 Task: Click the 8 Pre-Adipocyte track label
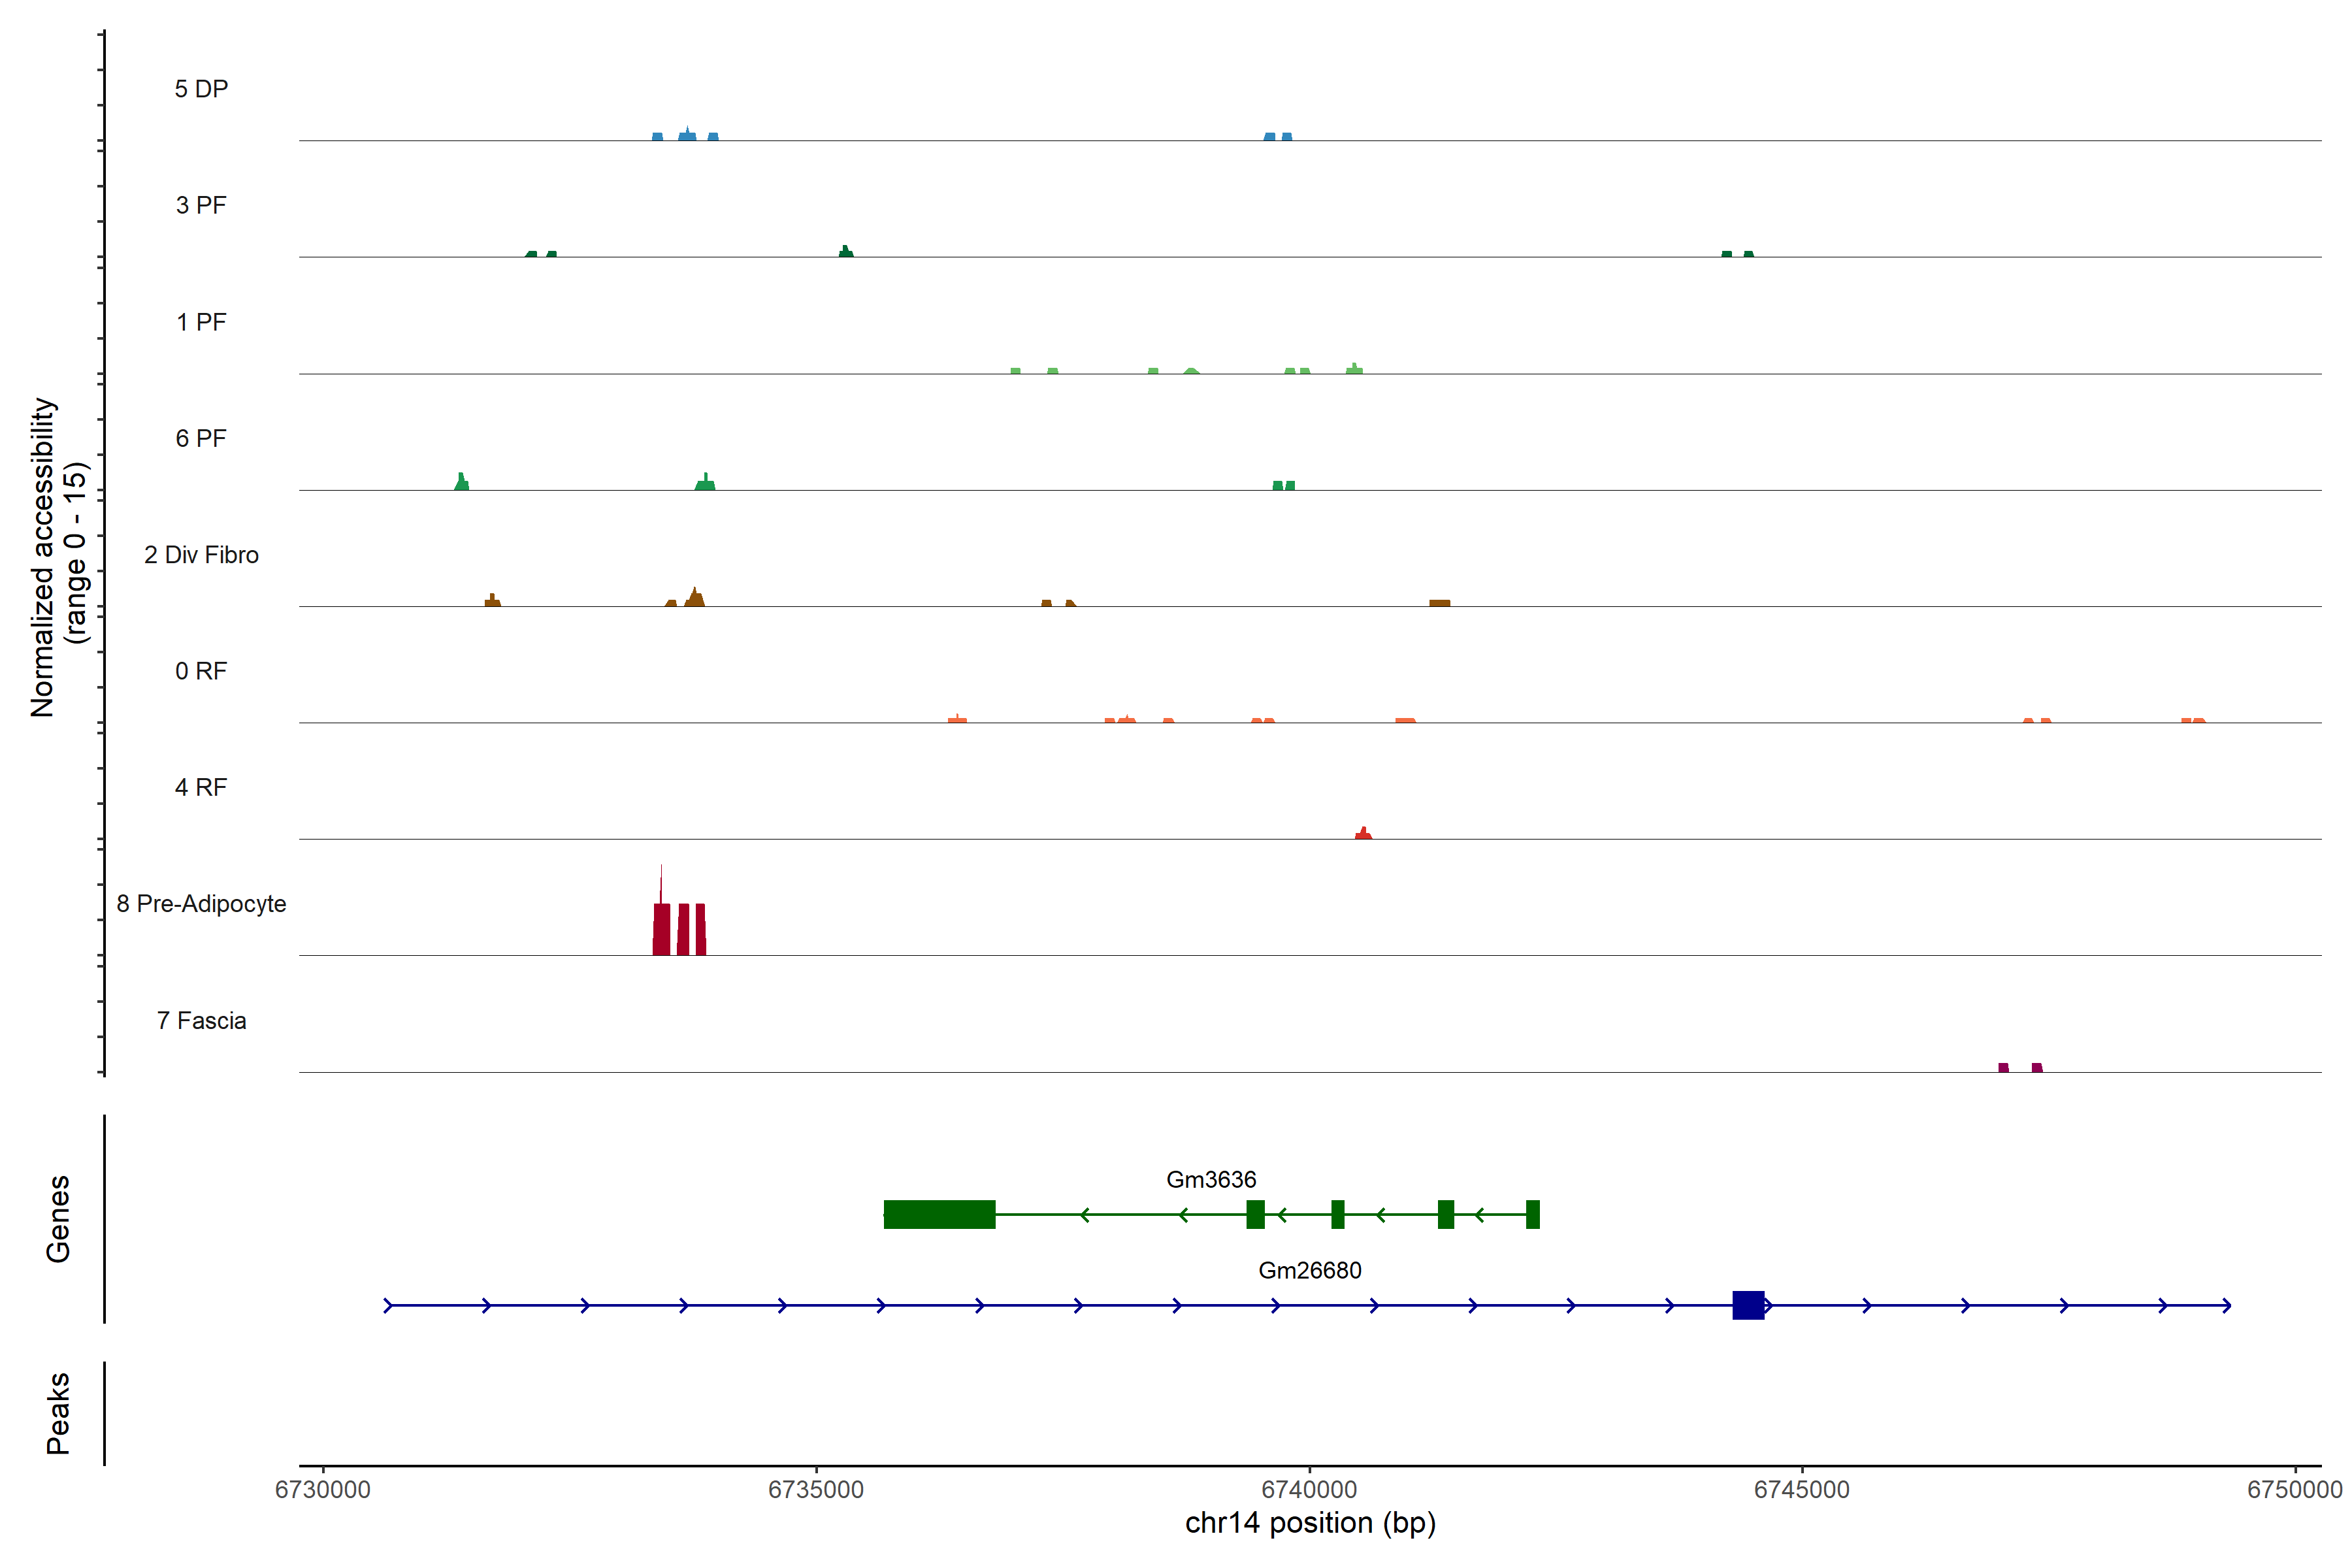point(201,904)
